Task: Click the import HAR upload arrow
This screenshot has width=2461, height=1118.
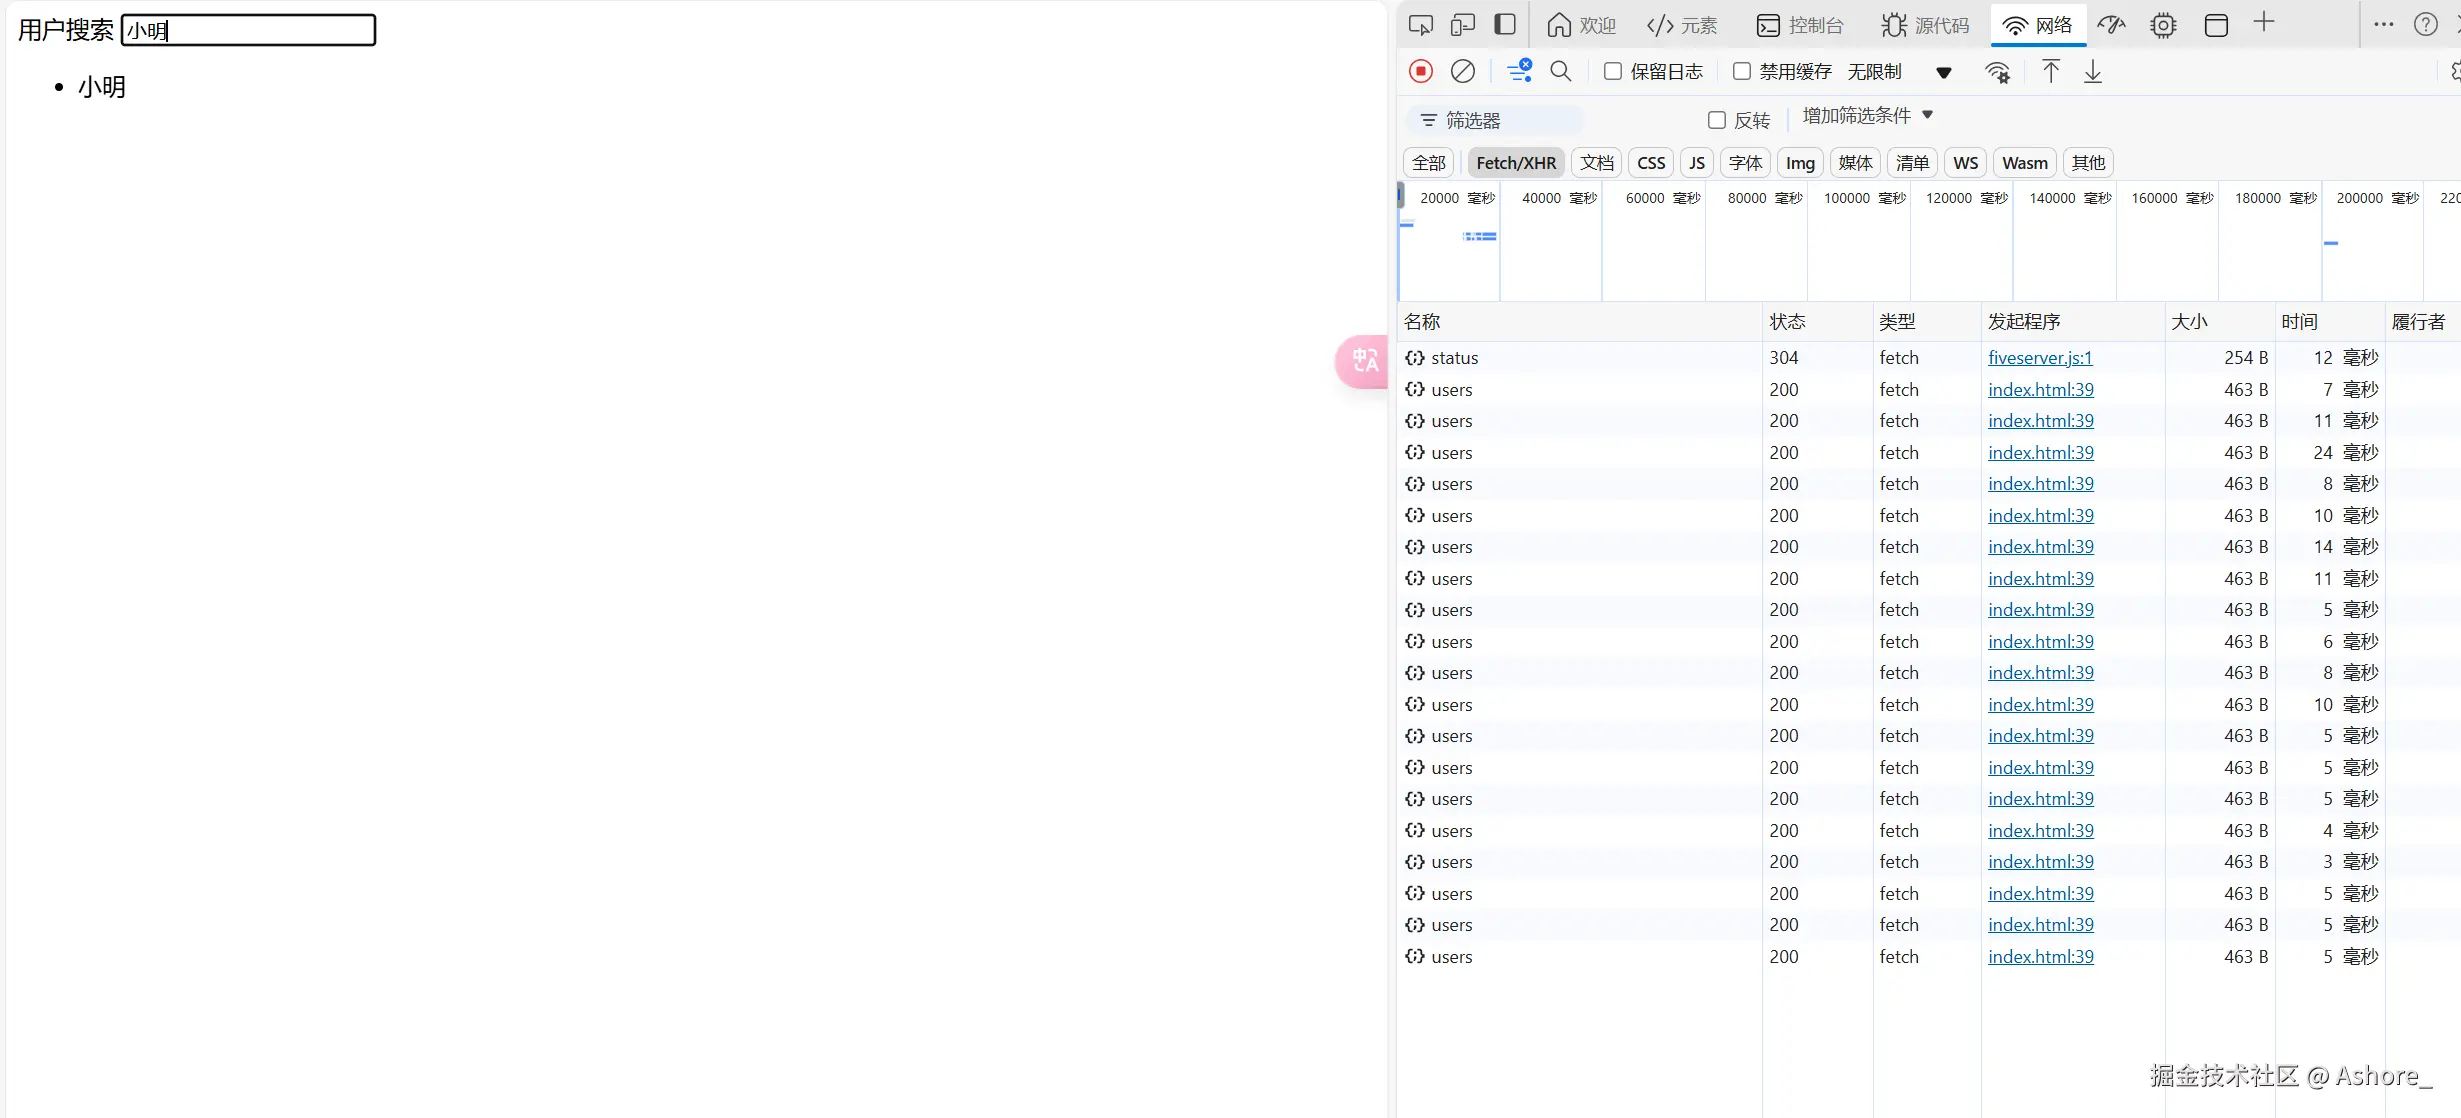Action: click(x=2050, y=71)
